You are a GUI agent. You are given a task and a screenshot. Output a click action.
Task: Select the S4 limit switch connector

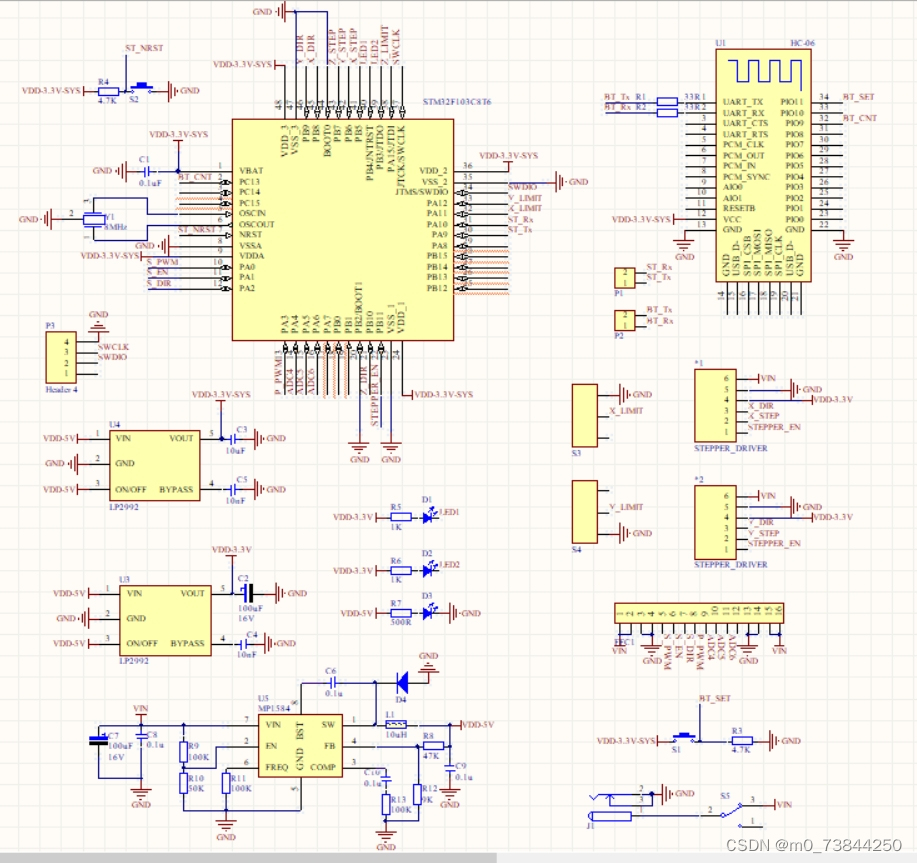585,512
